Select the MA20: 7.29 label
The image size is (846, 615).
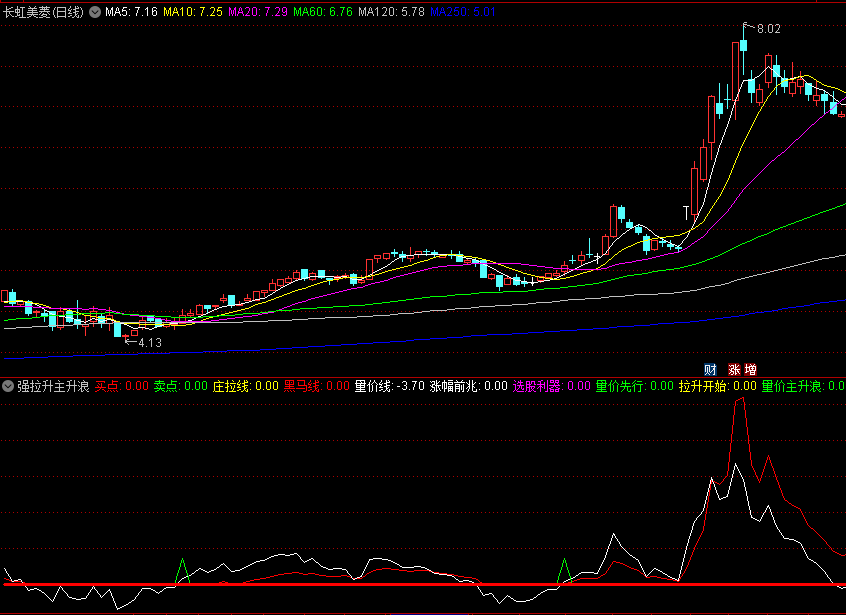258,12
